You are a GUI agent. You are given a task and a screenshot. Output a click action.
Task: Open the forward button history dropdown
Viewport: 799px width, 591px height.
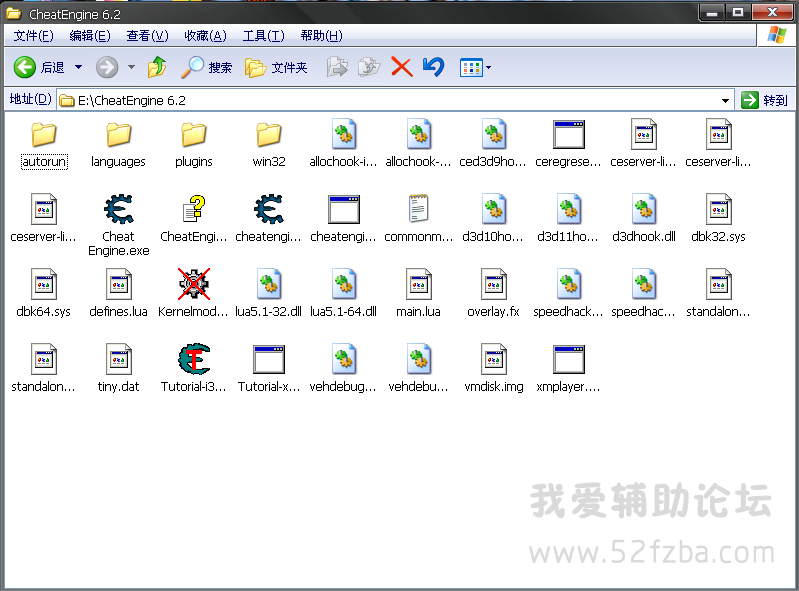131,67
